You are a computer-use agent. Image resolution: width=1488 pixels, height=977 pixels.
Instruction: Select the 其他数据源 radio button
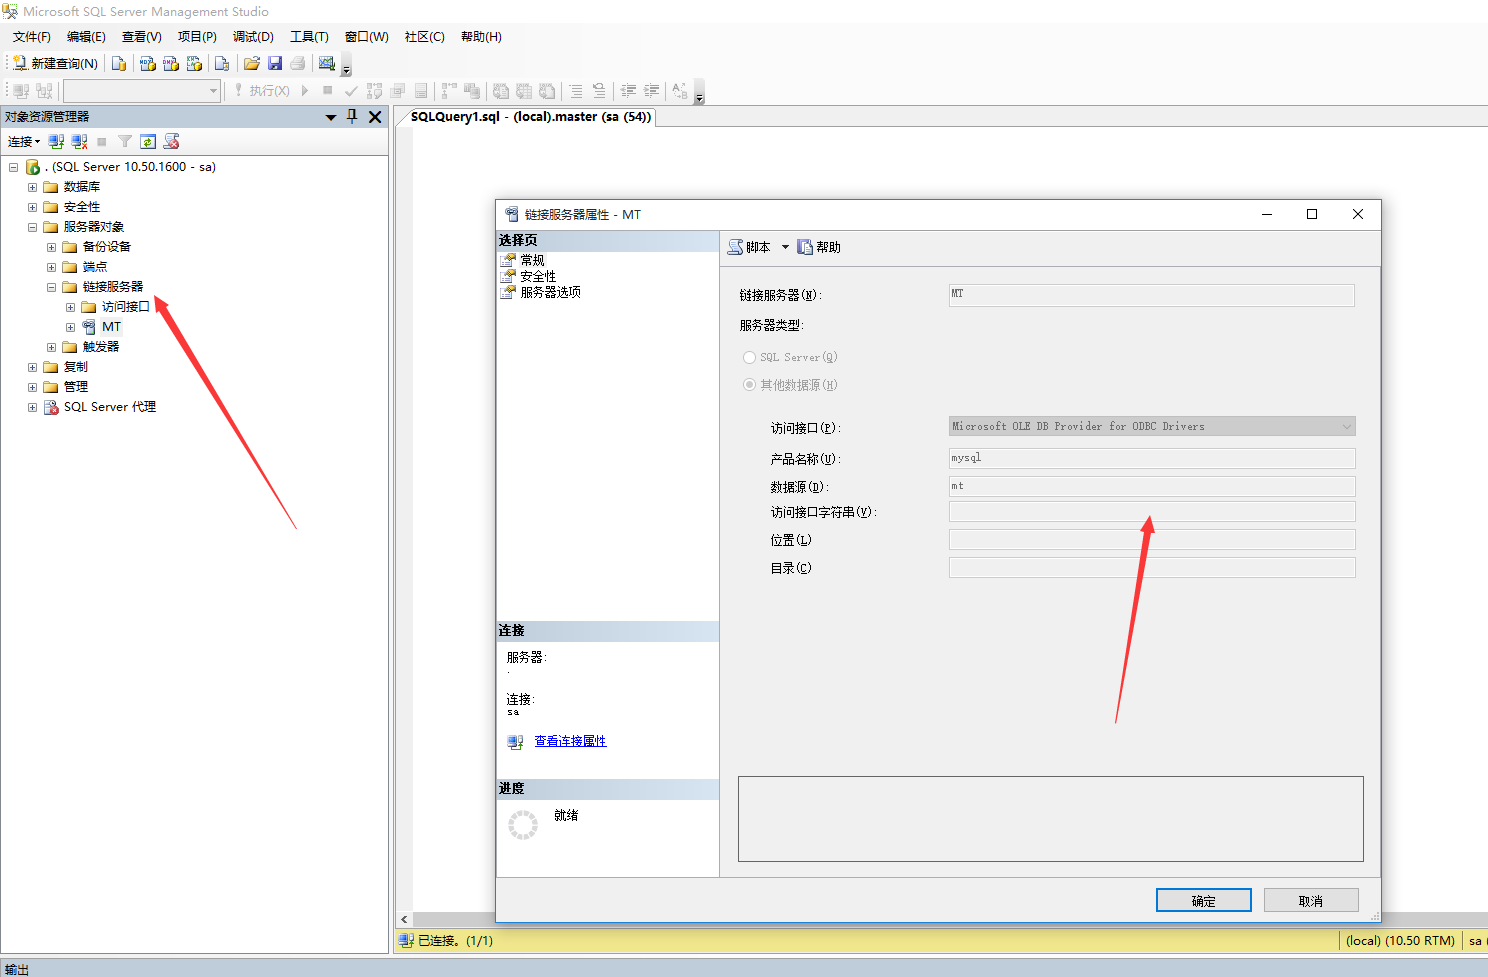[749, 385]
